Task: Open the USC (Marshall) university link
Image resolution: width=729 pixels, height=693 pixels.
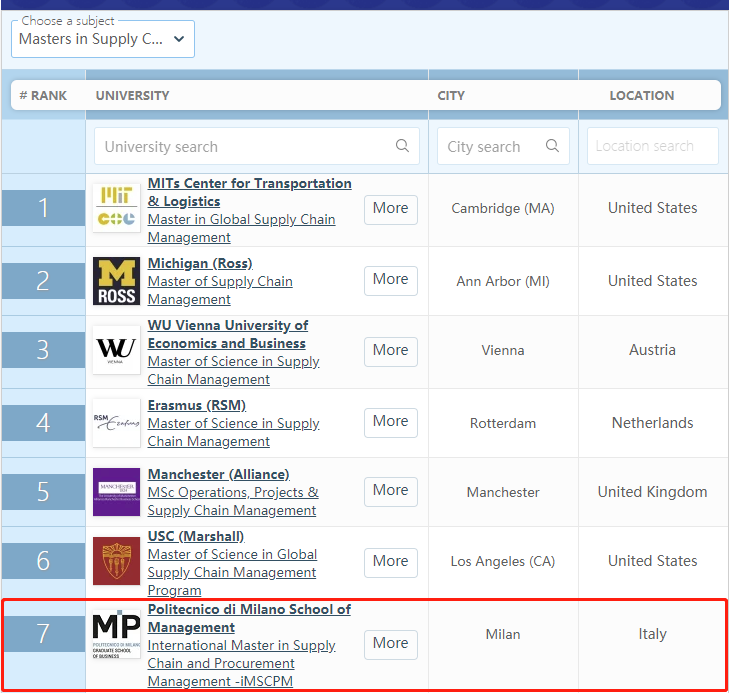Action: pos(196,536)
